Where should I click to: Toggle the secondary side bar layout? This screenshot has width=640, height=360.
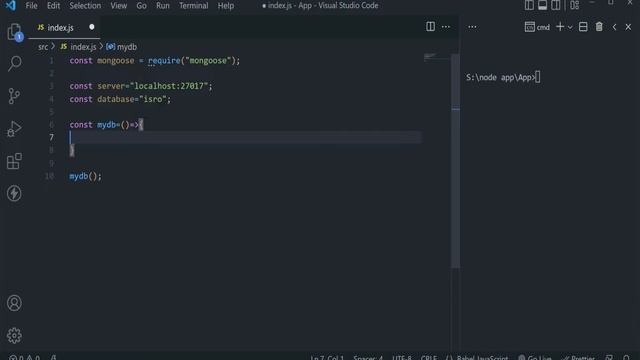coord(556,5)
